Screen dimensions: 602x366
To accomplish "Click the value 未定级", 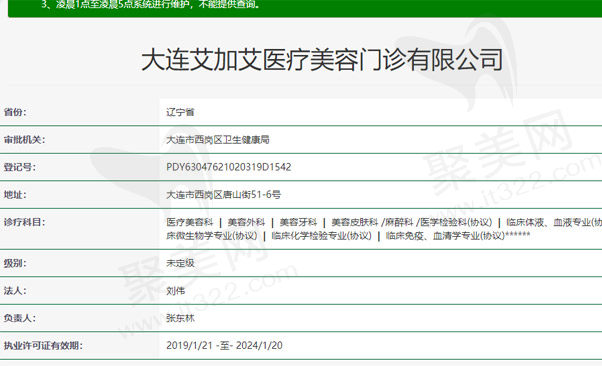I will click(180, 263).
